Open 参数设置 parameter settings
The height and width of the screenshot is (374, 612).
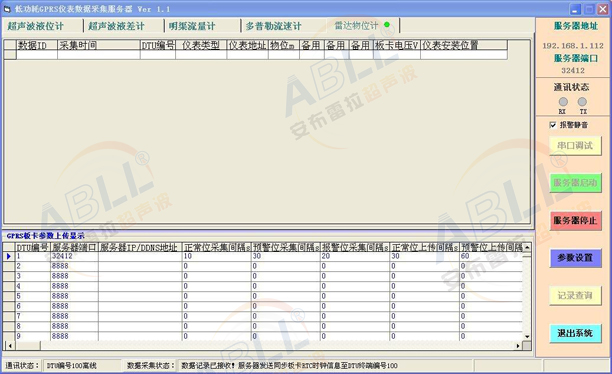pyautogui.click(x=575, y=258)
